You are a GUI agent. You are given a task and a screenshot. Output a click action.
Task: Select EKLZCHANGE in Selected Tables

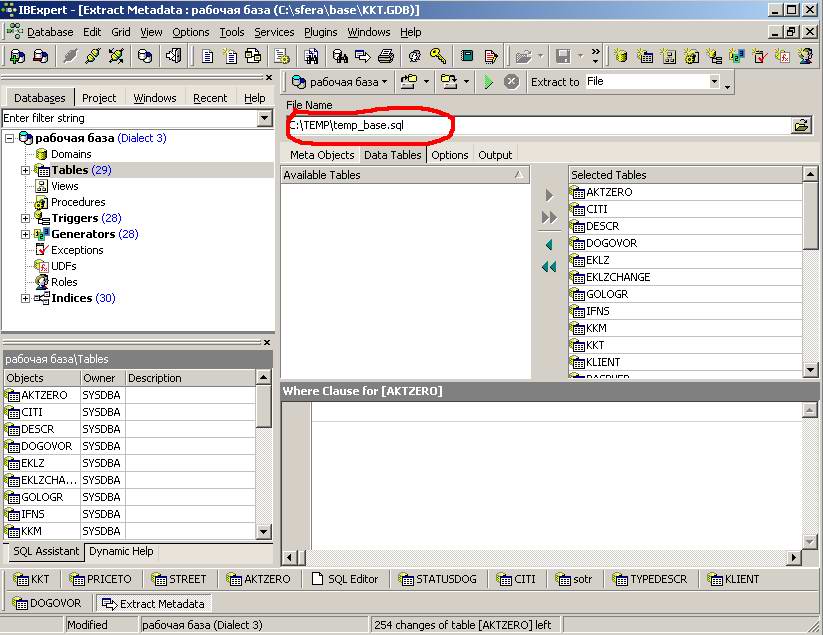pyautogui.click(x=685, y=277)
